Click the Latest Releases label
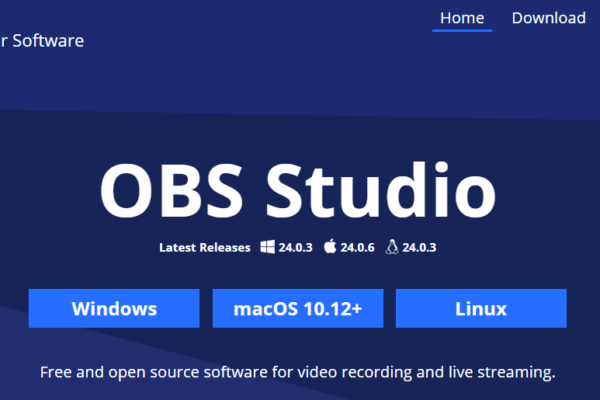 (x=205, y=248)
